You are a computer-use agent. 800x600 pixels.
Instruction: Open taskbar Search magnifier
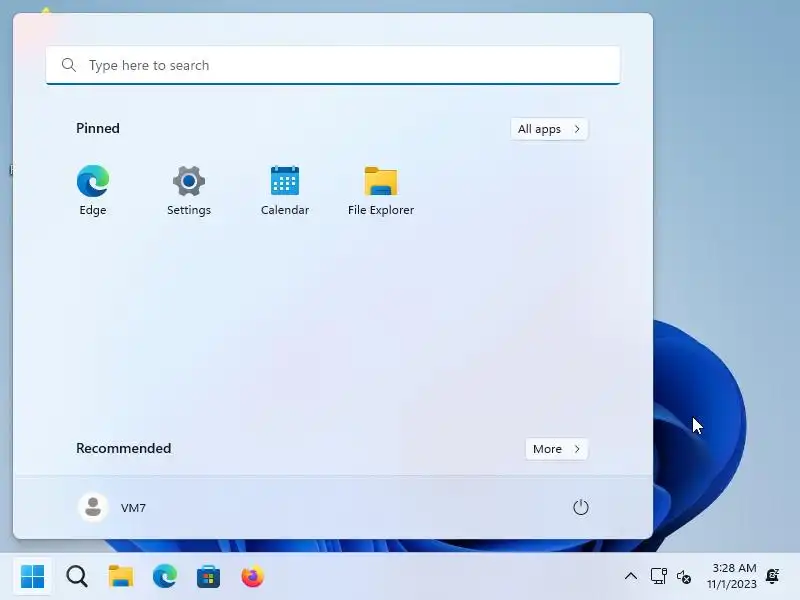point(77,577)
